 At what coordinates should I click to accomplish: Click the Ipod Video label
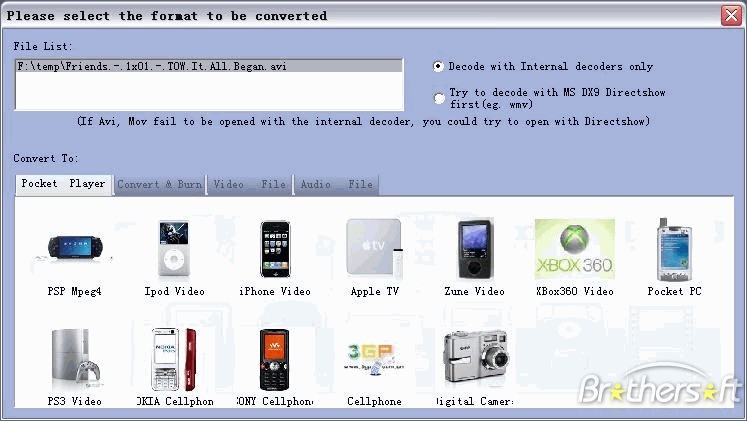point(174,291)
